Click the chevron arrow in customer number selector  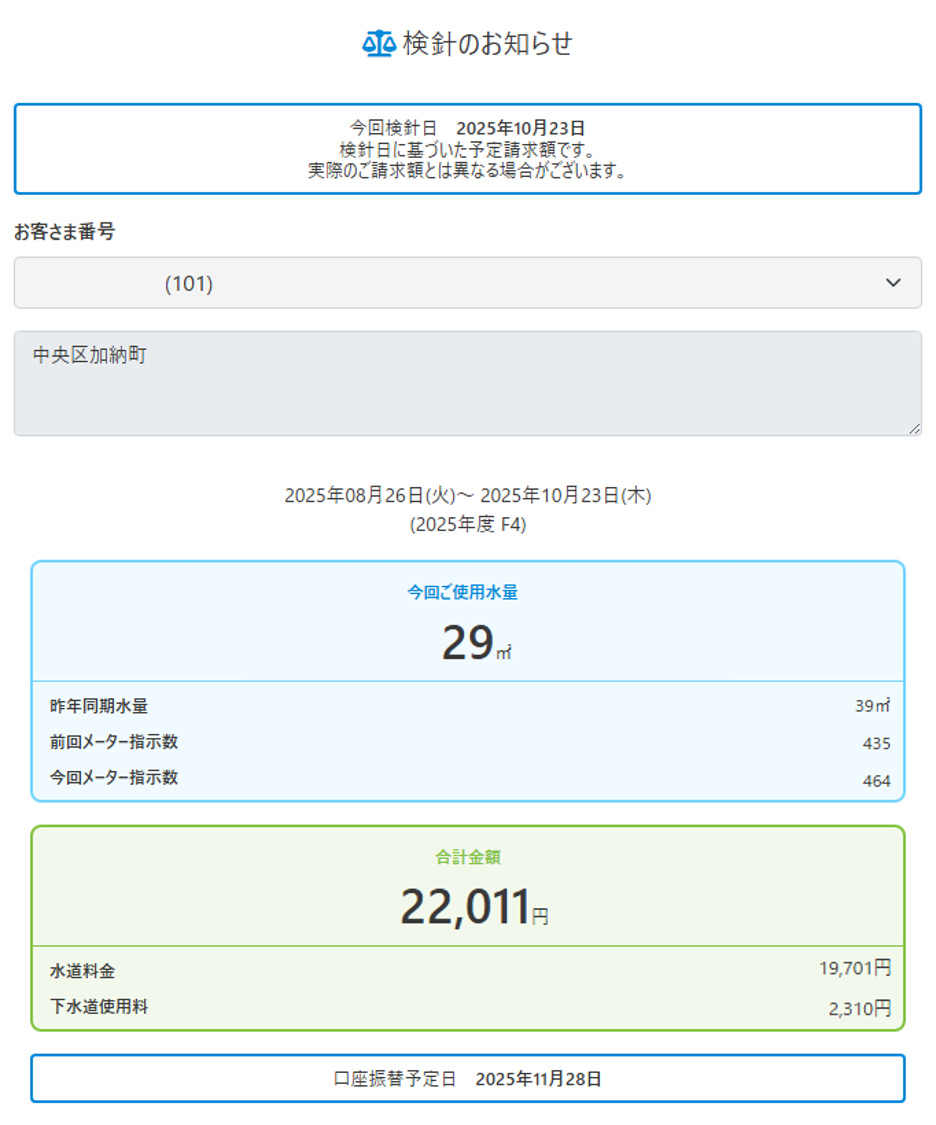click(x=893, y=283)
